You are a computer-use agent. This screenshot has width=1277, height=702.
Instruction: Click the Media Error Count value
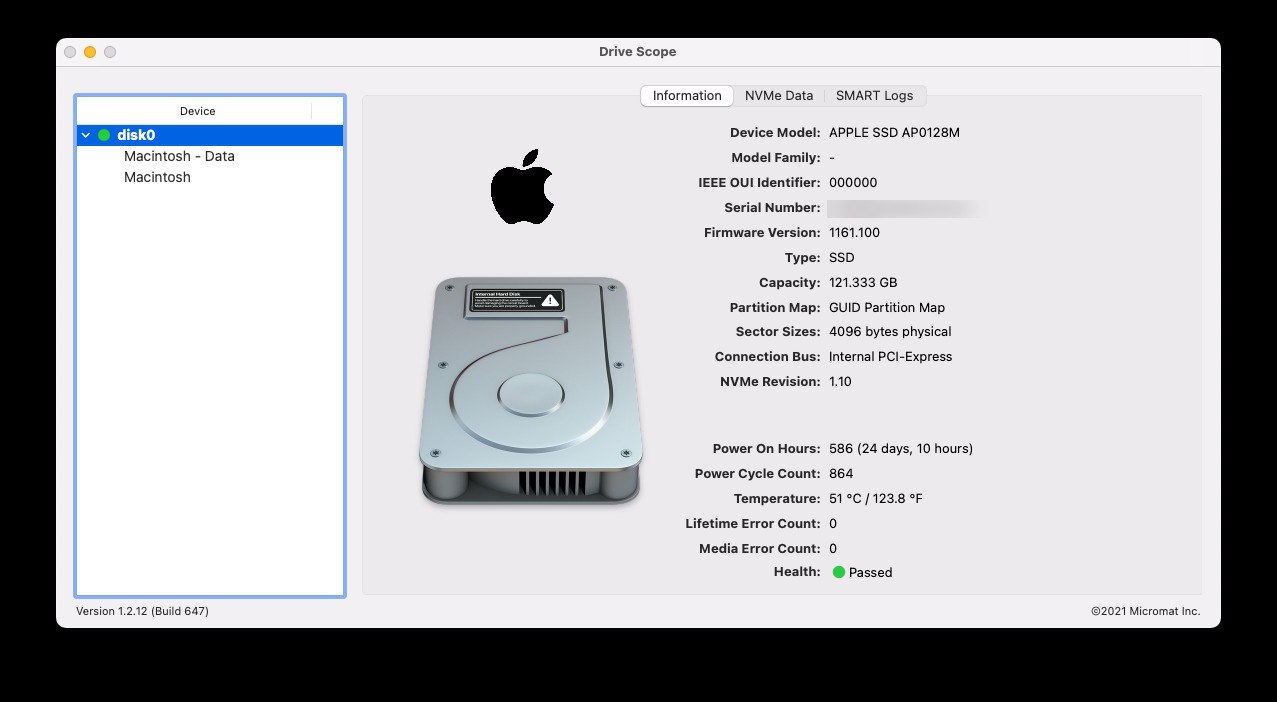833,548
